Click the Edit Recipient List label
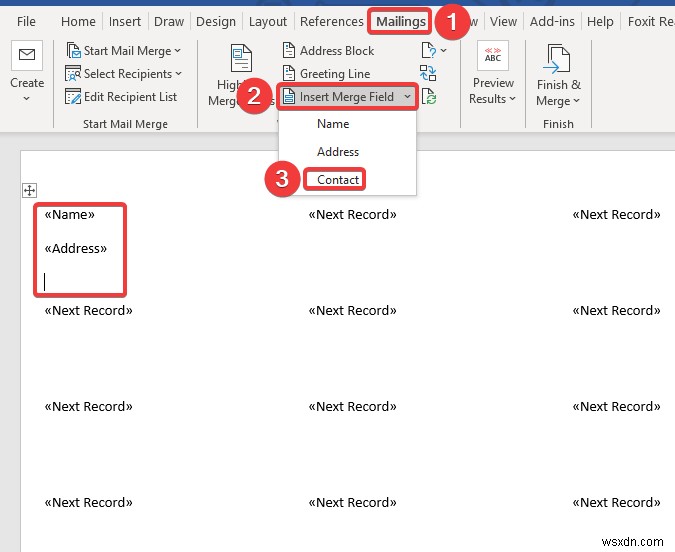675x552 pixels. 130,97
